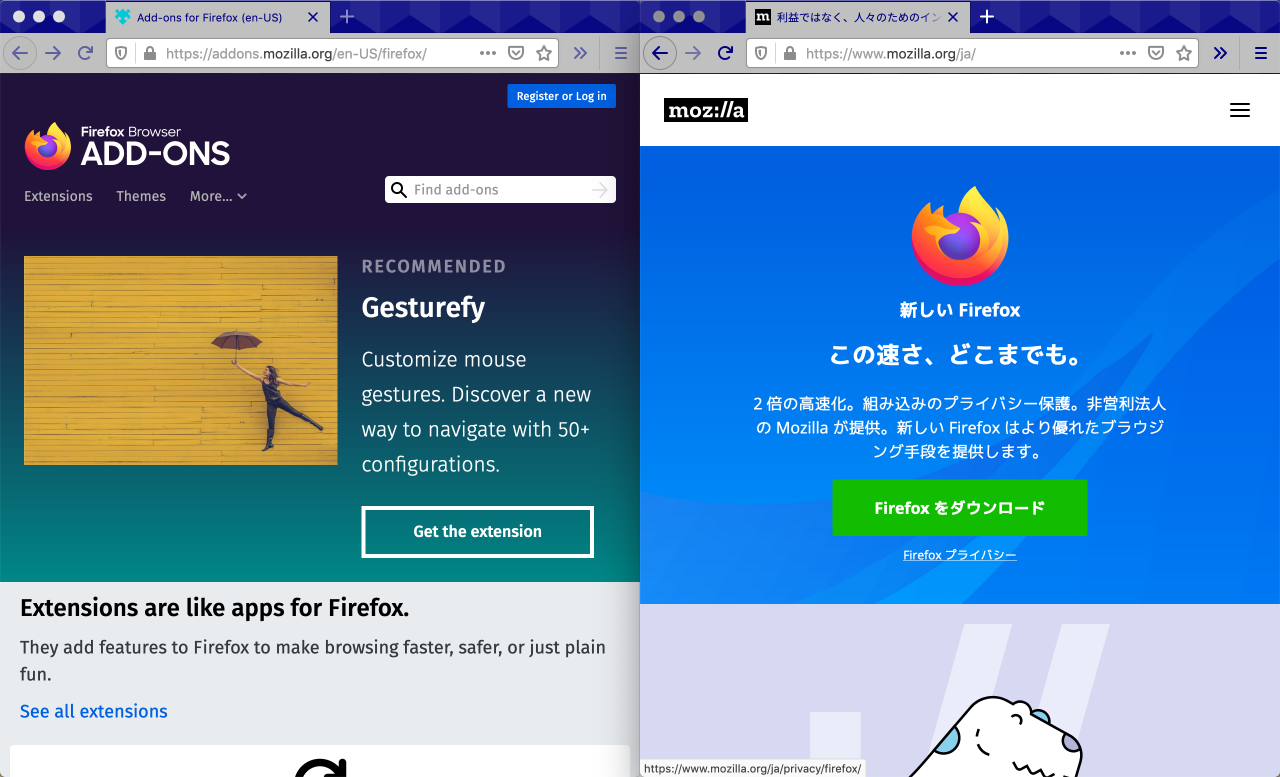This screenshot has height=777, width=1280.
Task: Open the Gesturefy umbrella image
Action: click(181, 360)
